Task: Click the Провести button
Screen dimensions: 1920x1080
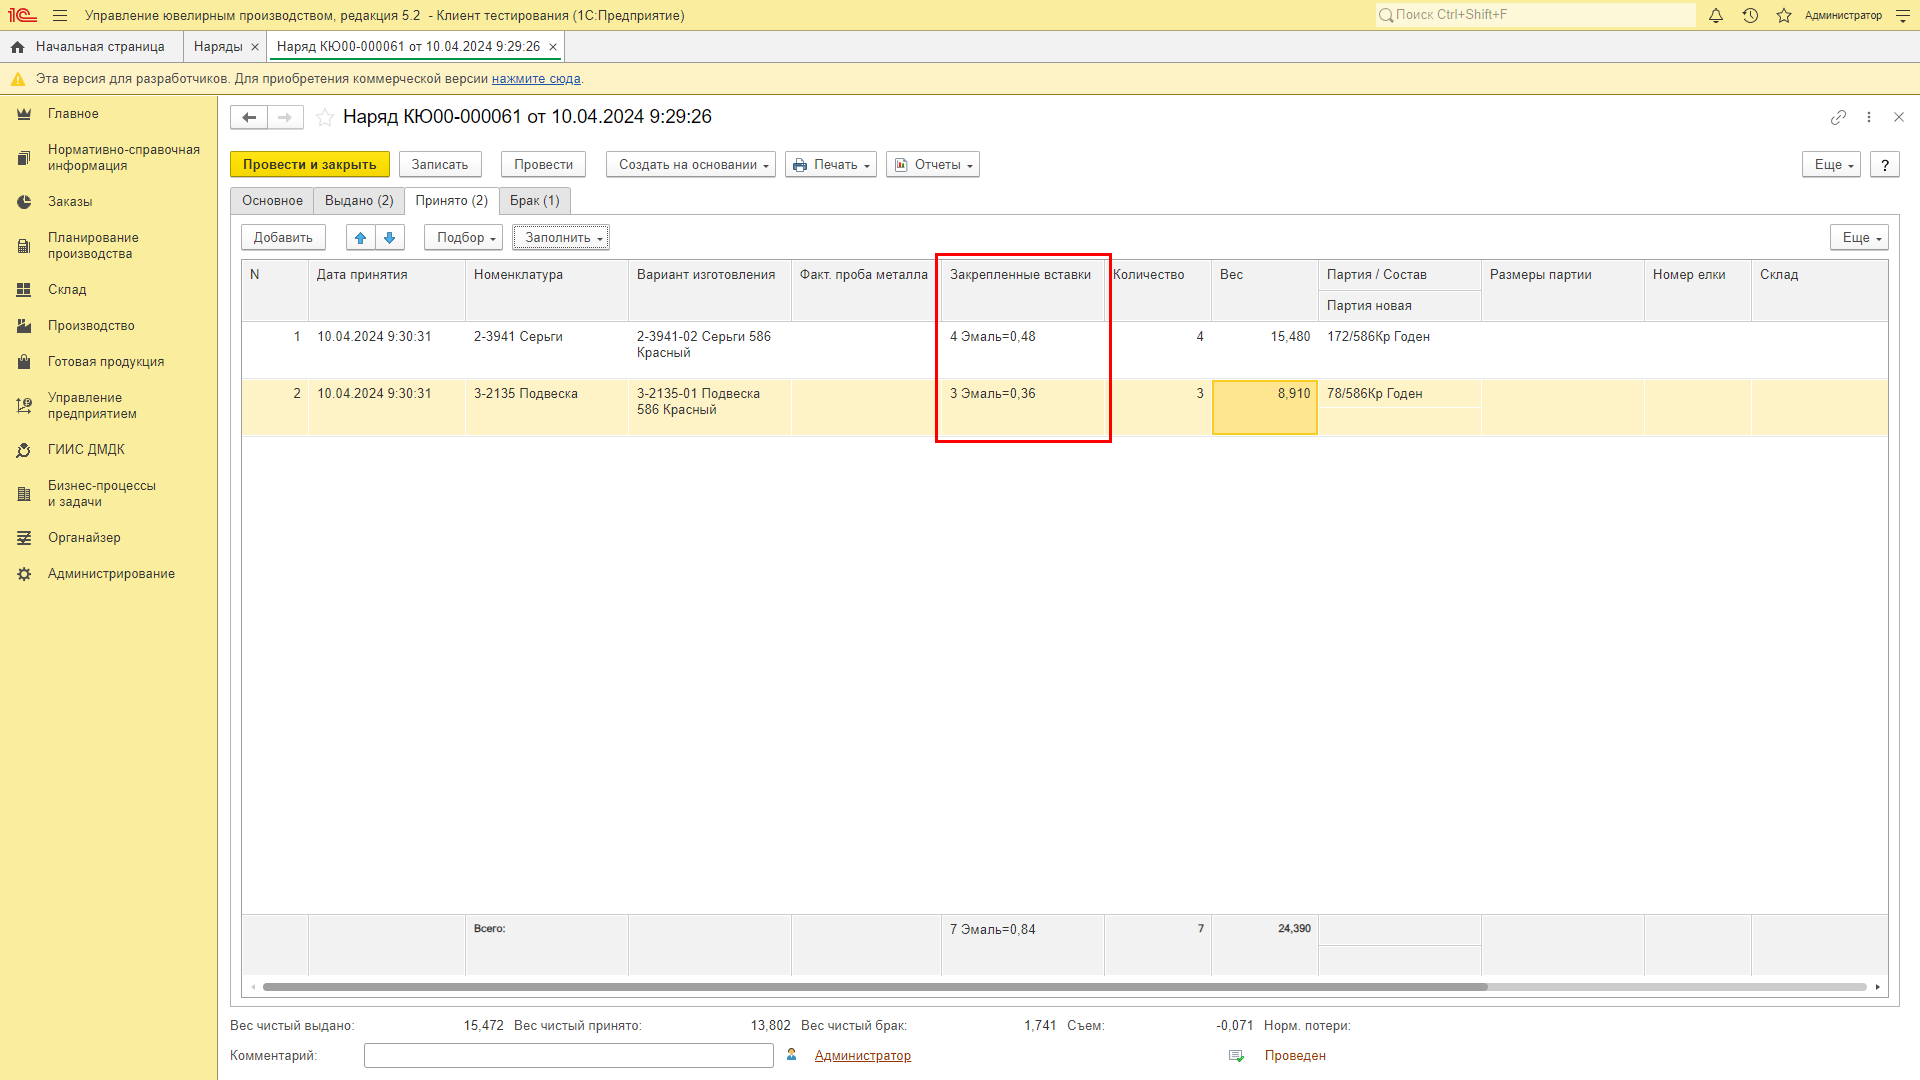Action: (543, 165)
